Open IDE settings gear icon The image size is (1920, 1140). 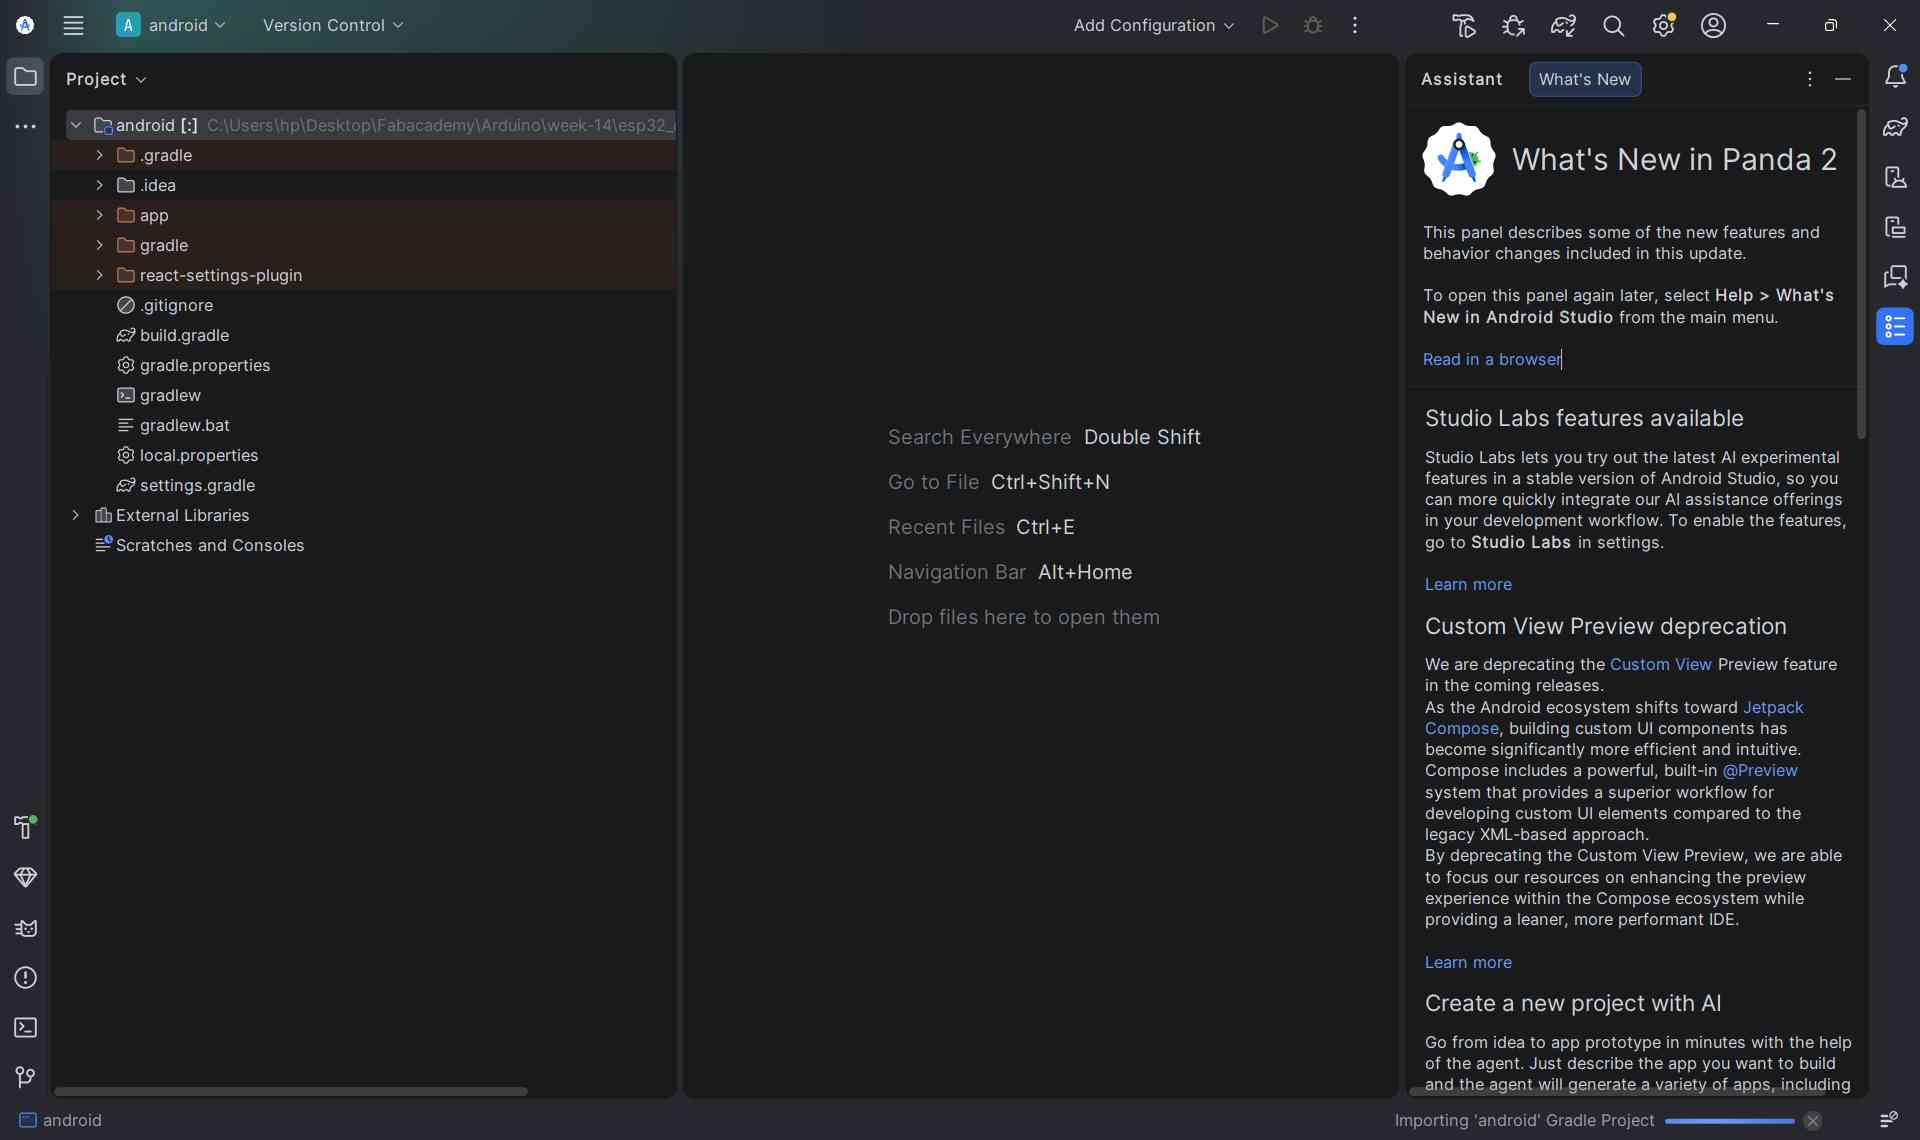tap(1663, 26)
